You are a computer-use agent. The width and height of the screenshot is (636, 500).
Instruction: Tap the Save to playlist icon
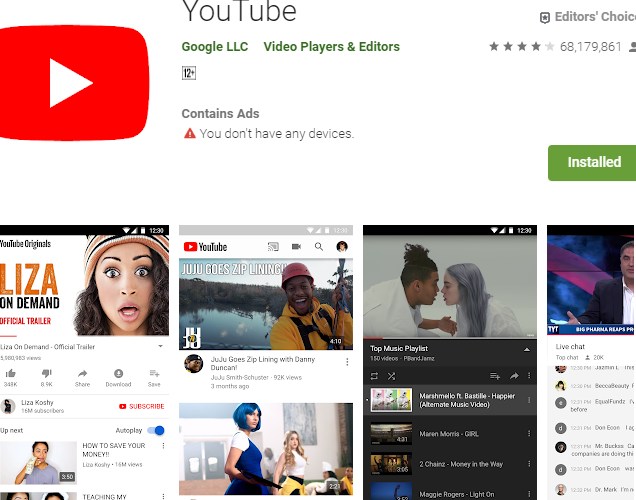point(154,373)
